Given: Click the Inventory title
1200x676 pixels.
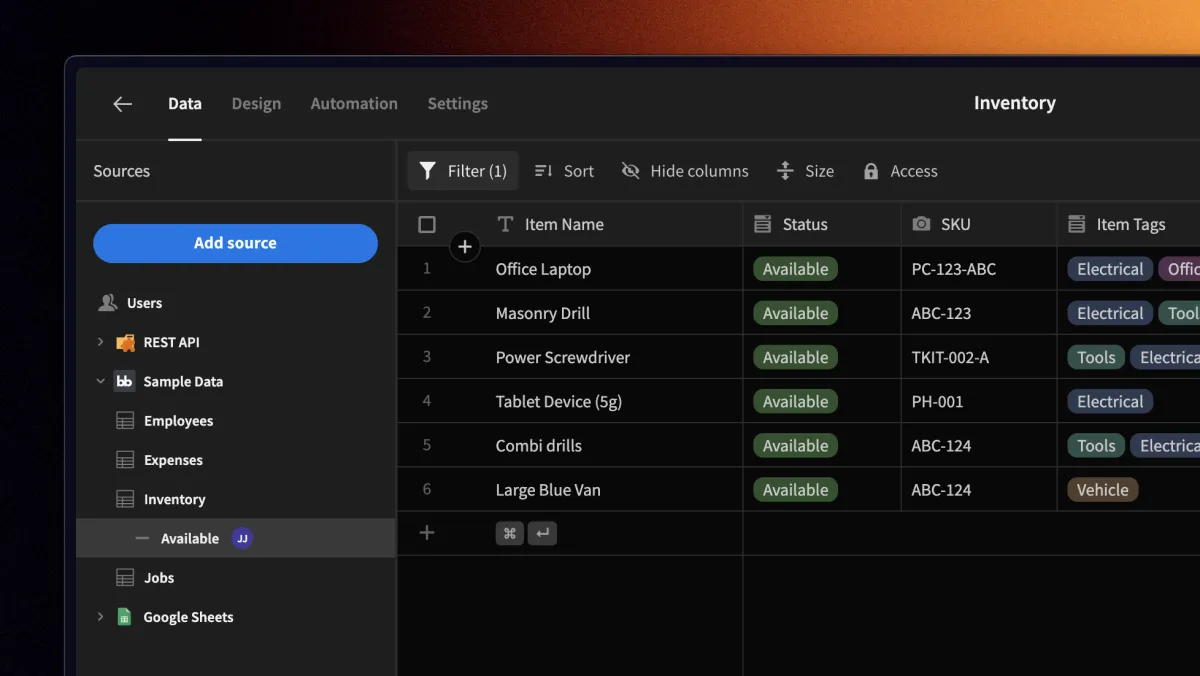Looking at the screenshot, I should pyautogui.click(x=1014, y=103).
